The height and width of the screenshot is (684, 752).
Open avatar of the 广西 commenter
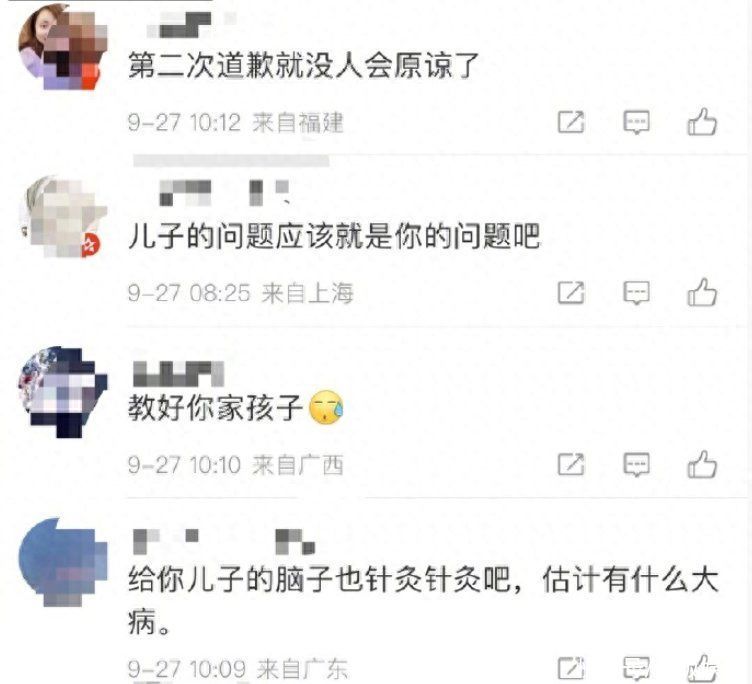click(62, 391)
